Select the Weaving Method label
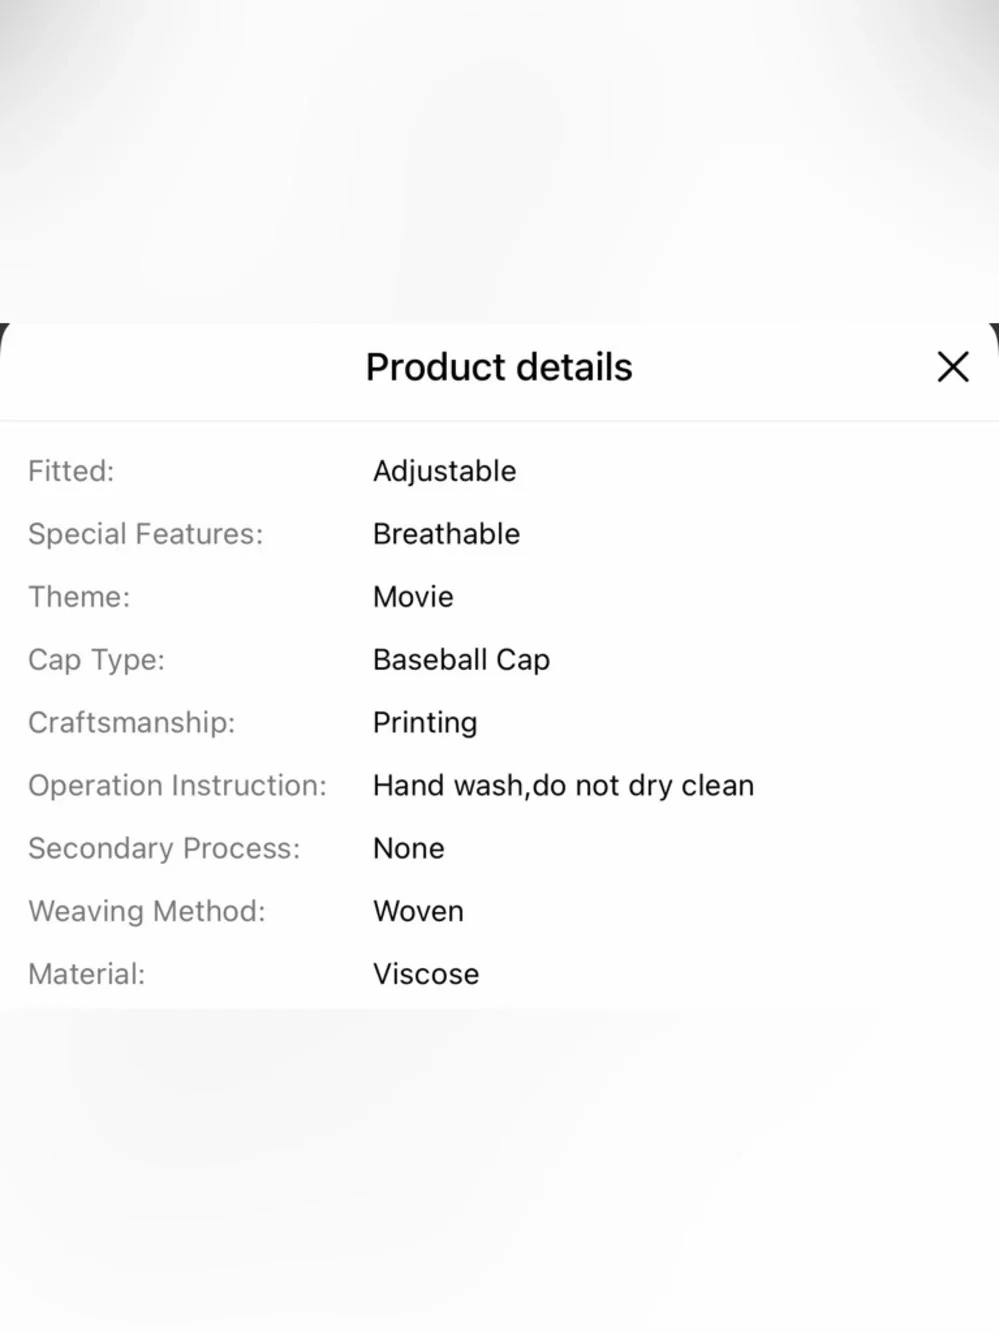This screenshot has width=999, height=1333. 147,912
